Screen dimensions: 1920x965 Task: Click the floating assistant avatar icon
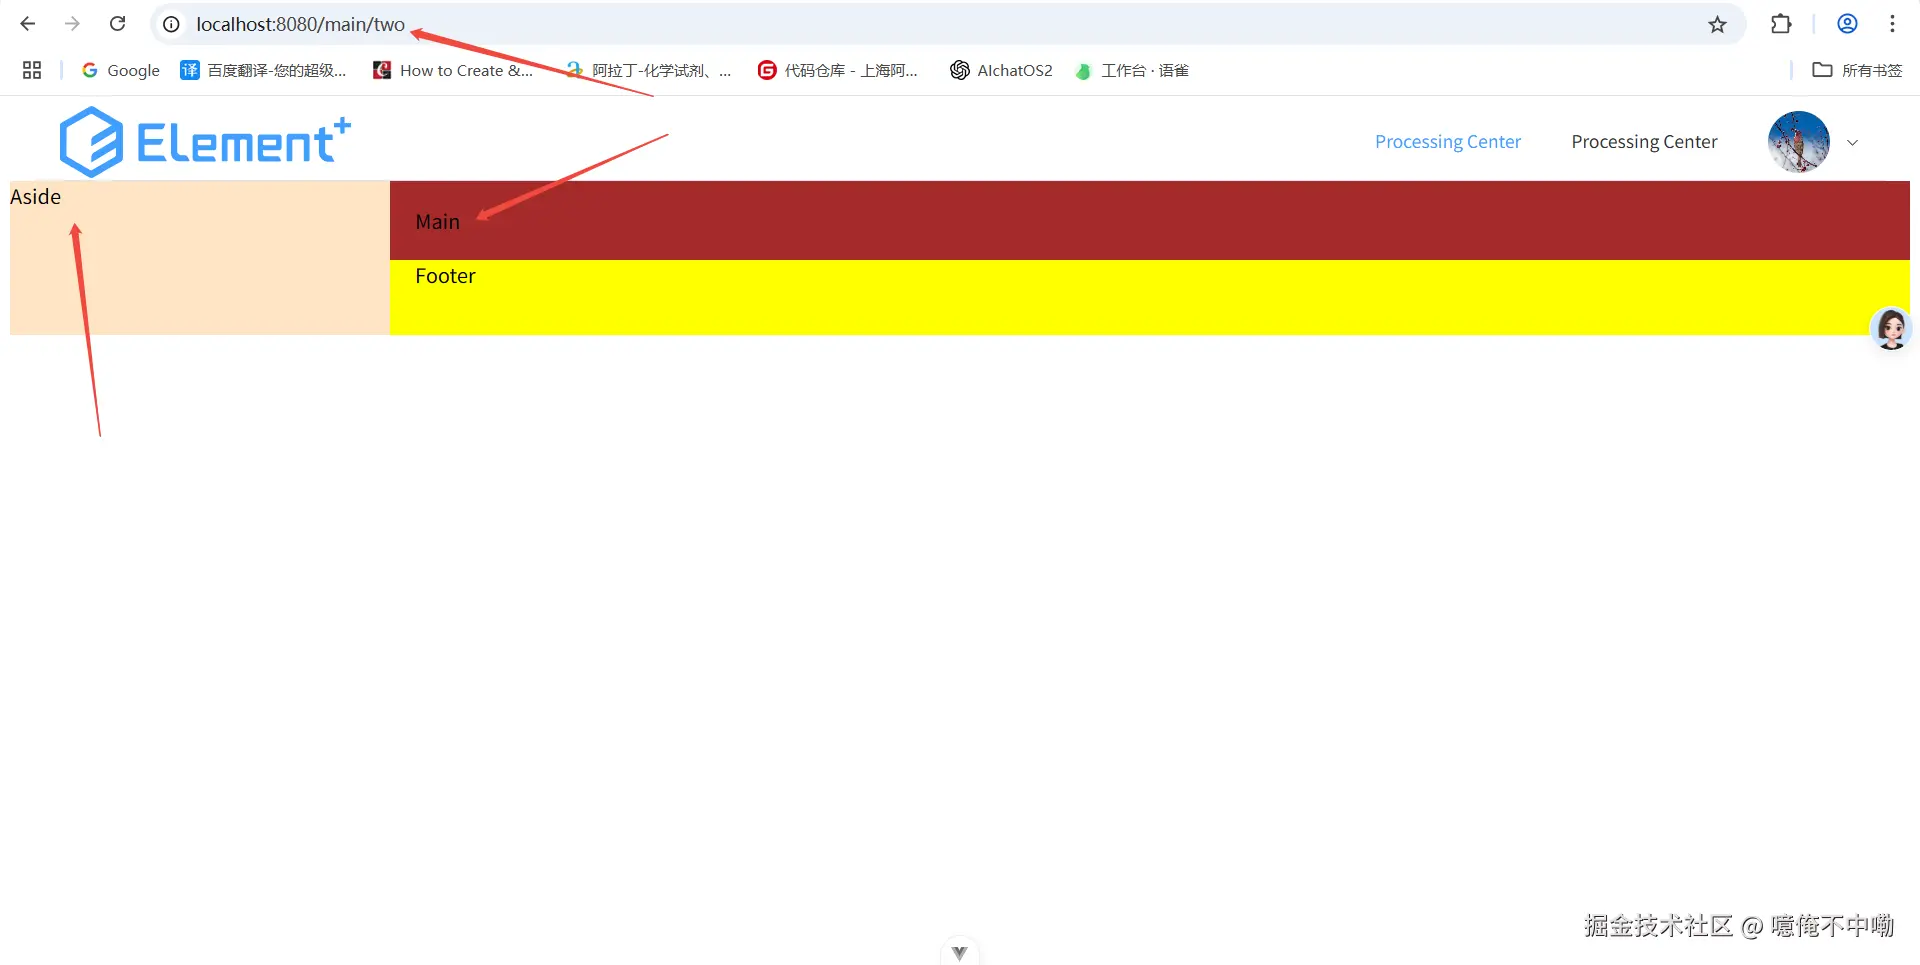tap(1891, 329)
